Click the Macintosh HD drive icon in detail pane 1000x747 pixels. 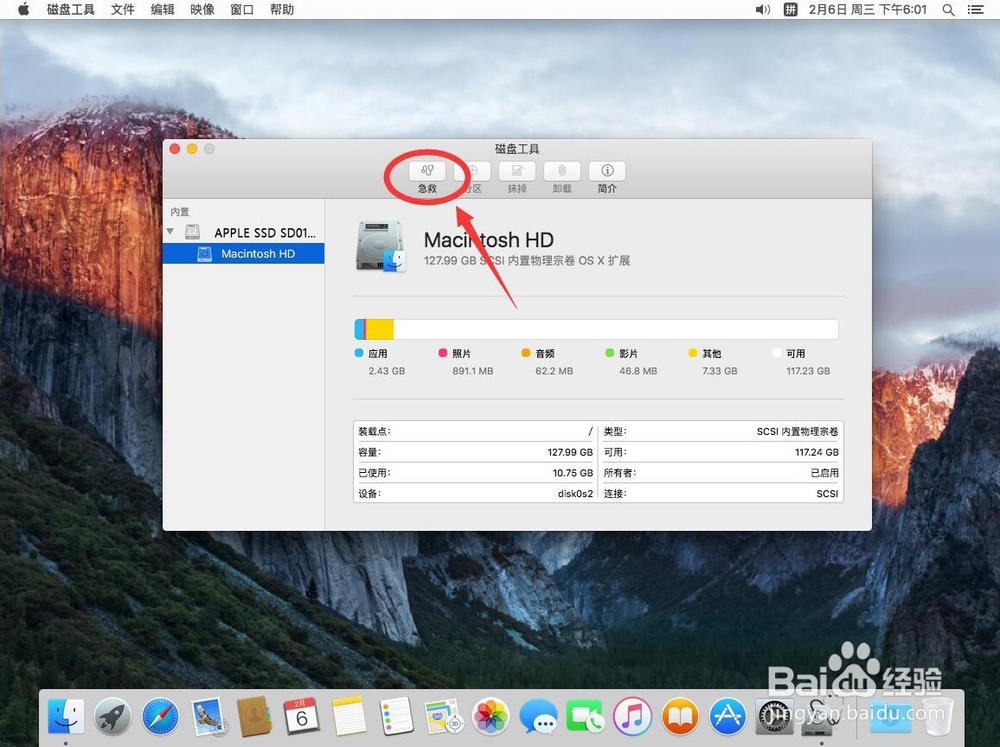coord(381,247)
